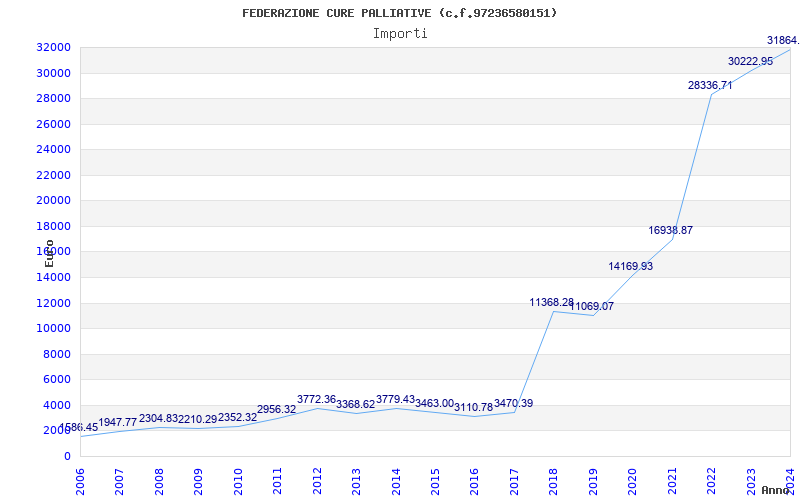Click data label 3772.36
The width and height of the screenshot is (800, 500).
point(317,399)
